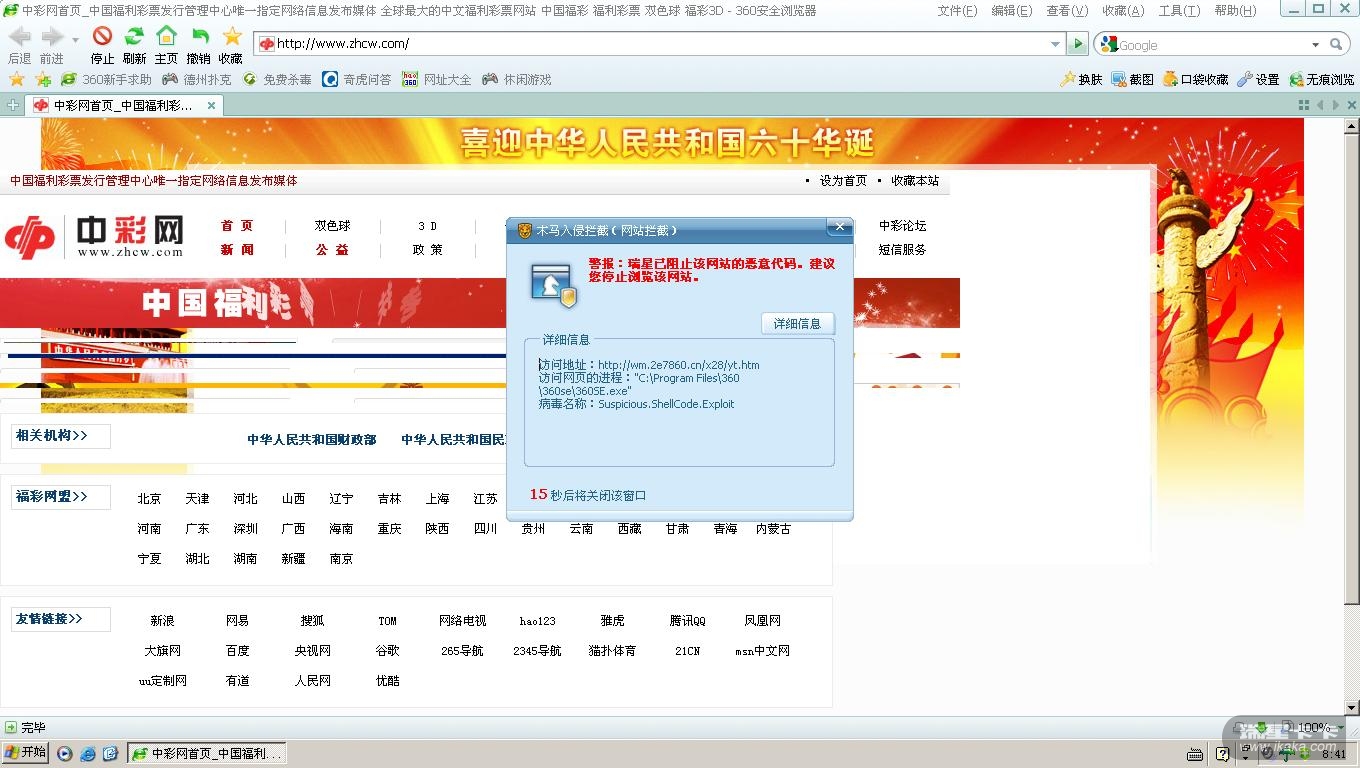Click the 详细信息 button in the alert
The image size is (1360, 768).
[797, 323]
